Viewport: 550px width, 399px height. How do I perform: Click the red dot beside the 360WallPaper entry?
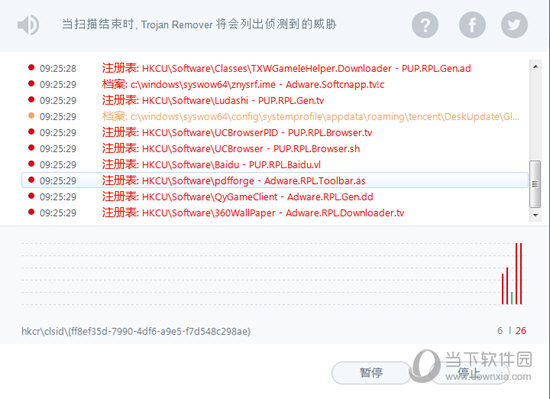31,212
